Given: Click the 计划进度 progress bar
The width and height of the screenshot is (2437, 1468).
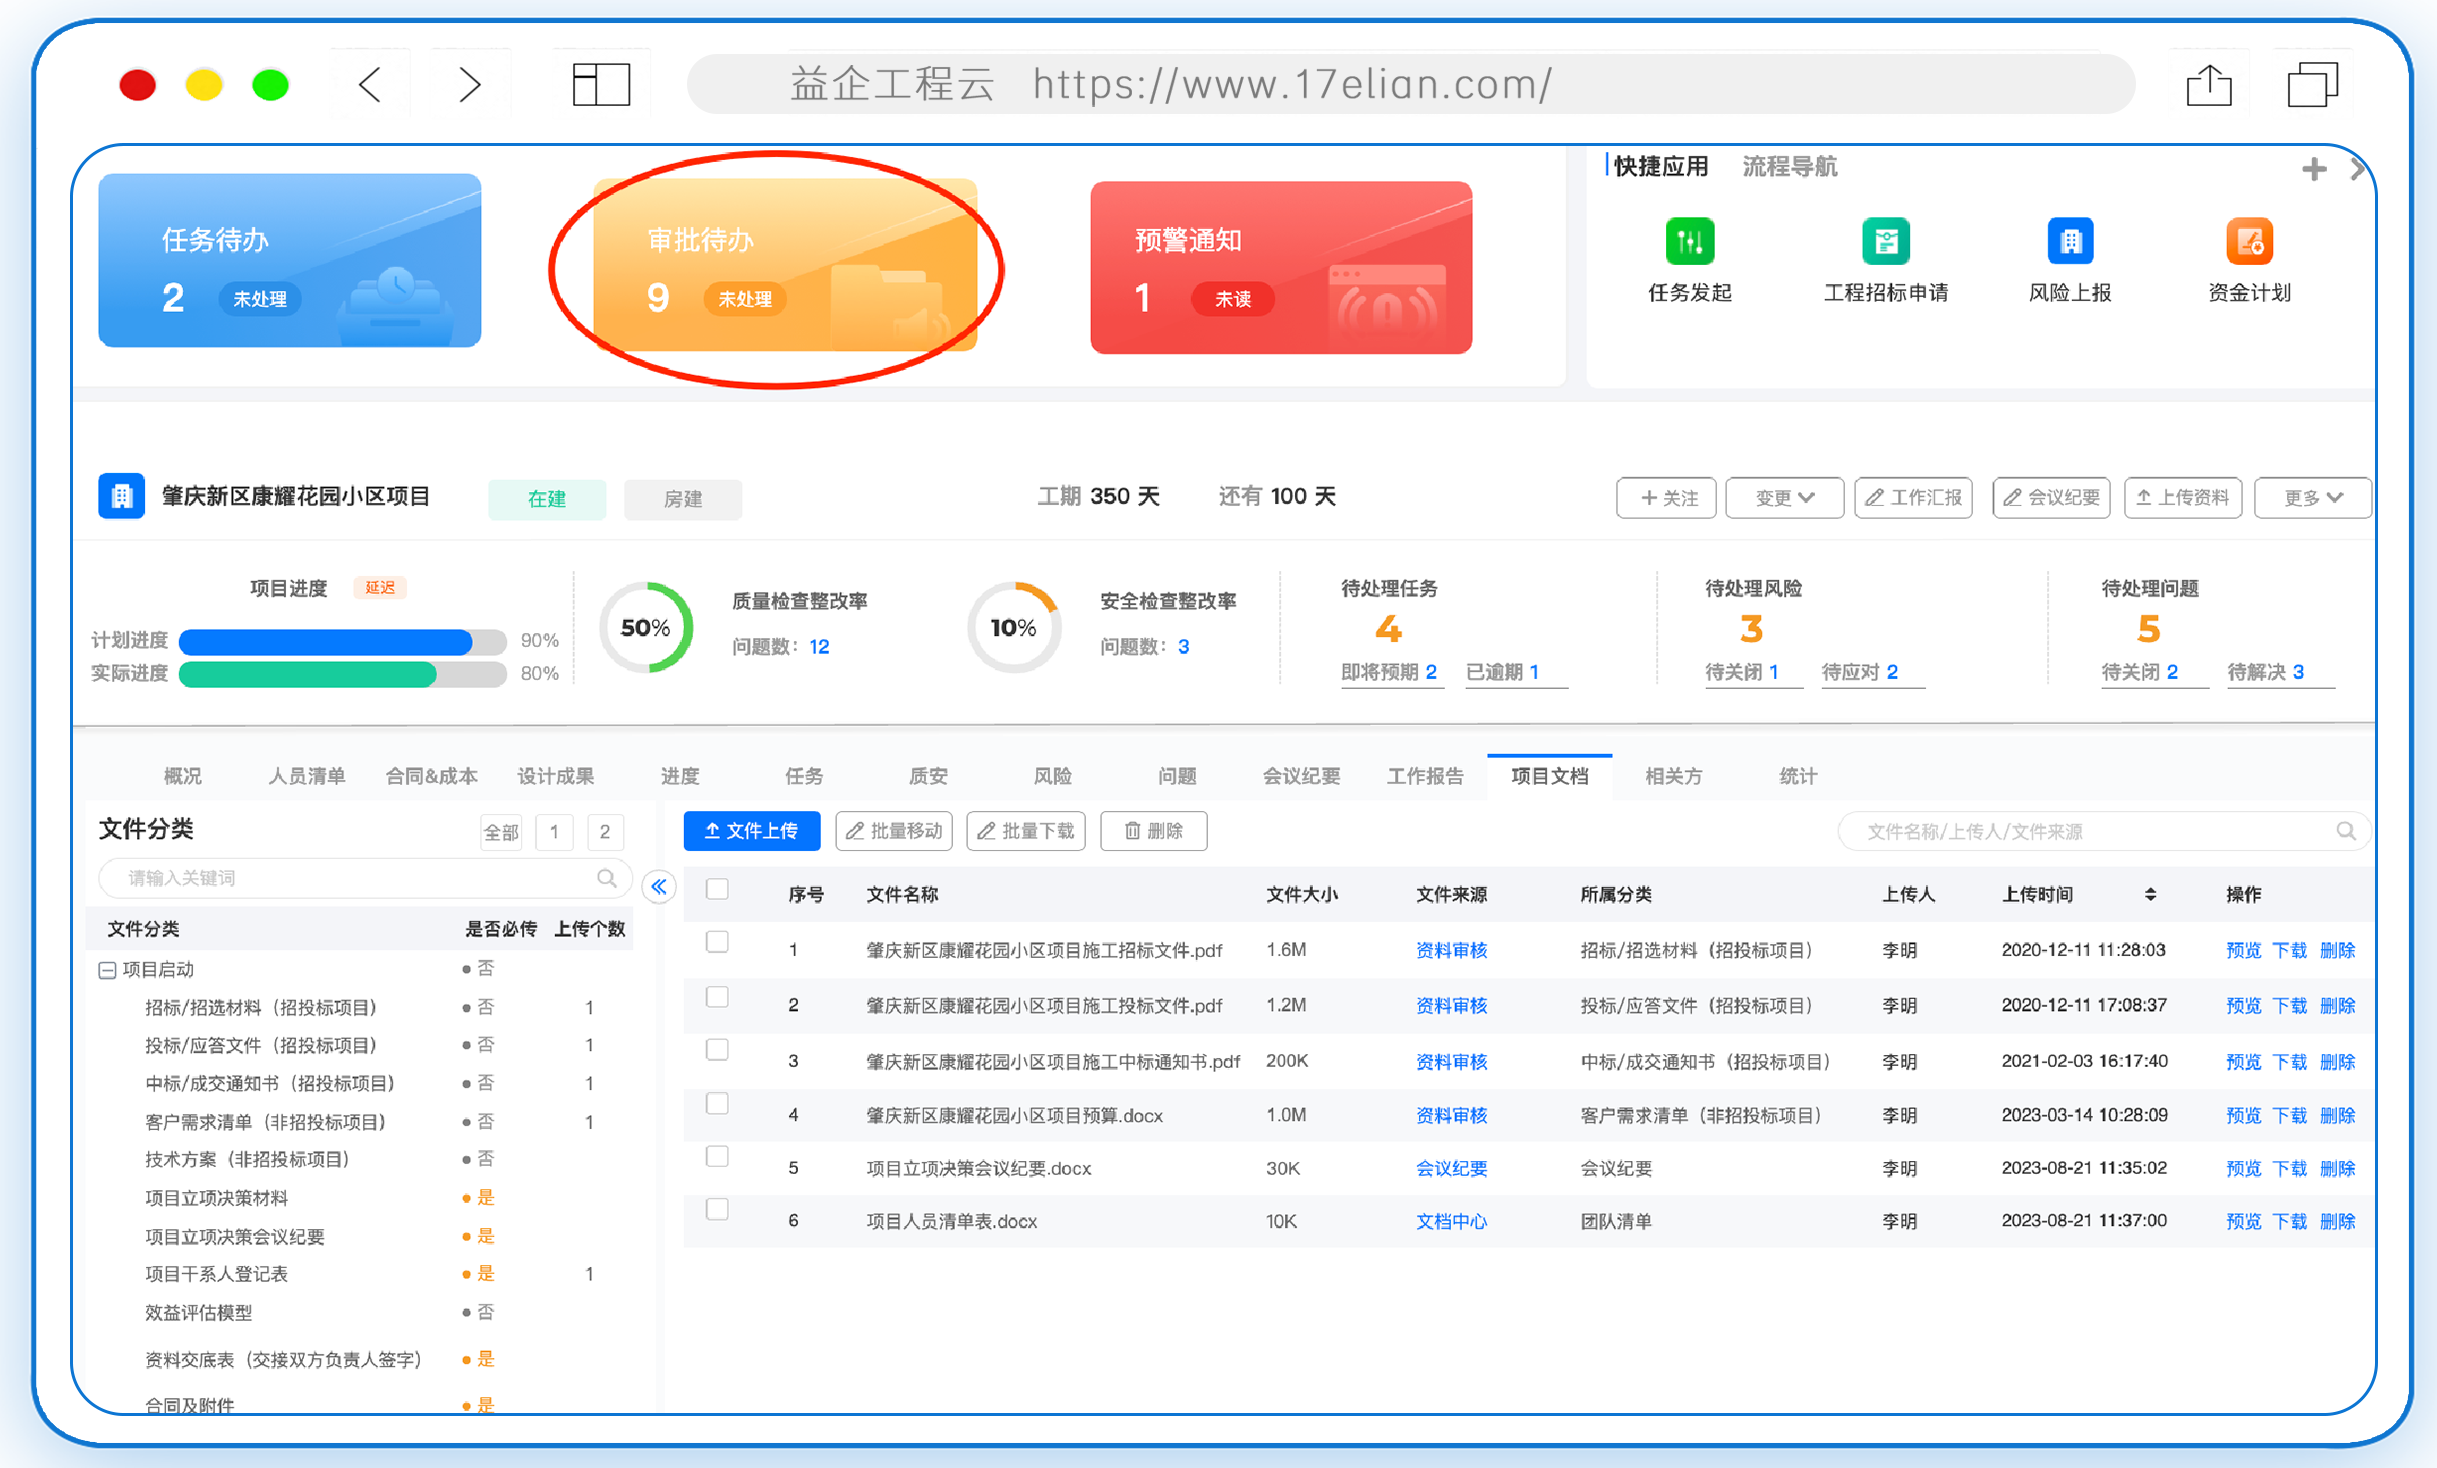Looking at the screenshot, I should tap(342, 641).
